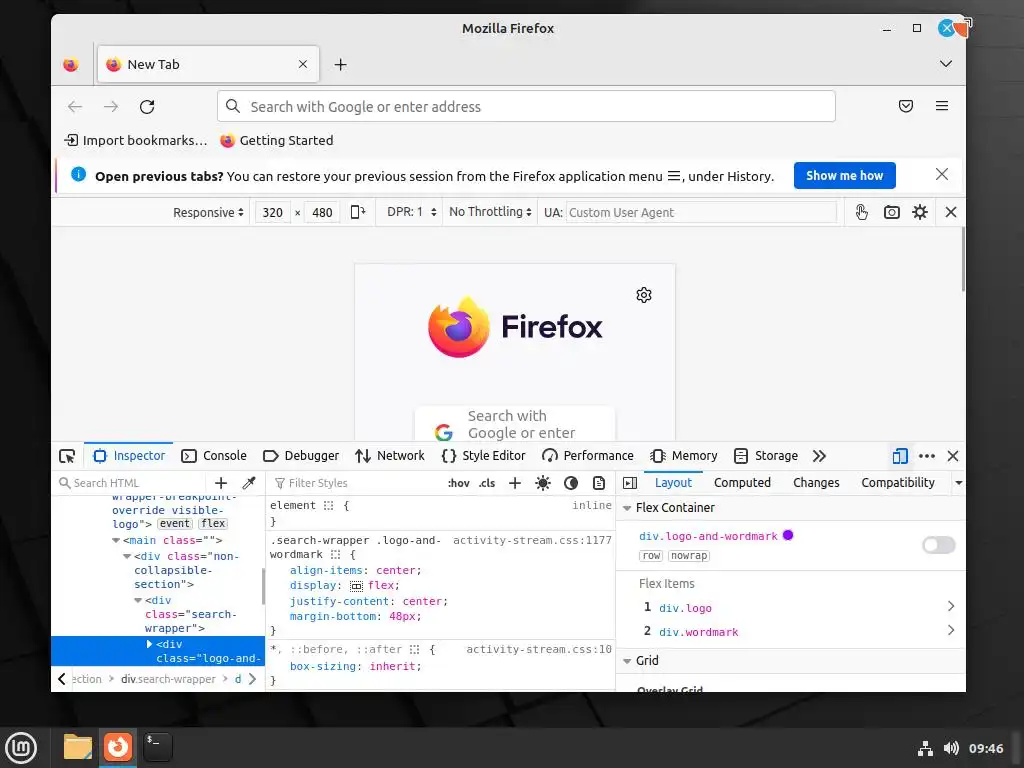Click the Show me how button

(x=844, y=176)
